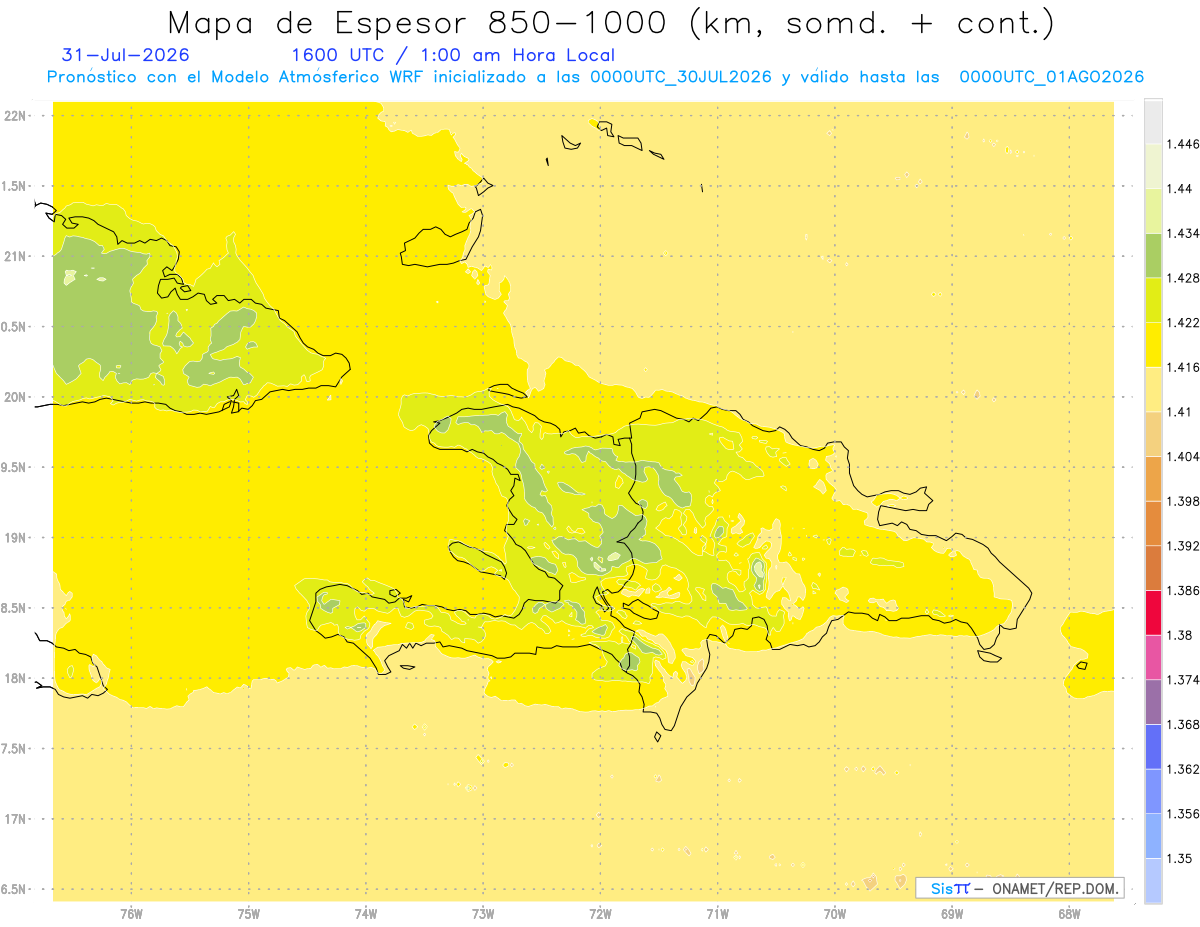
Task: Click the legend value 1.404
Action: (x=1183, y=457)
